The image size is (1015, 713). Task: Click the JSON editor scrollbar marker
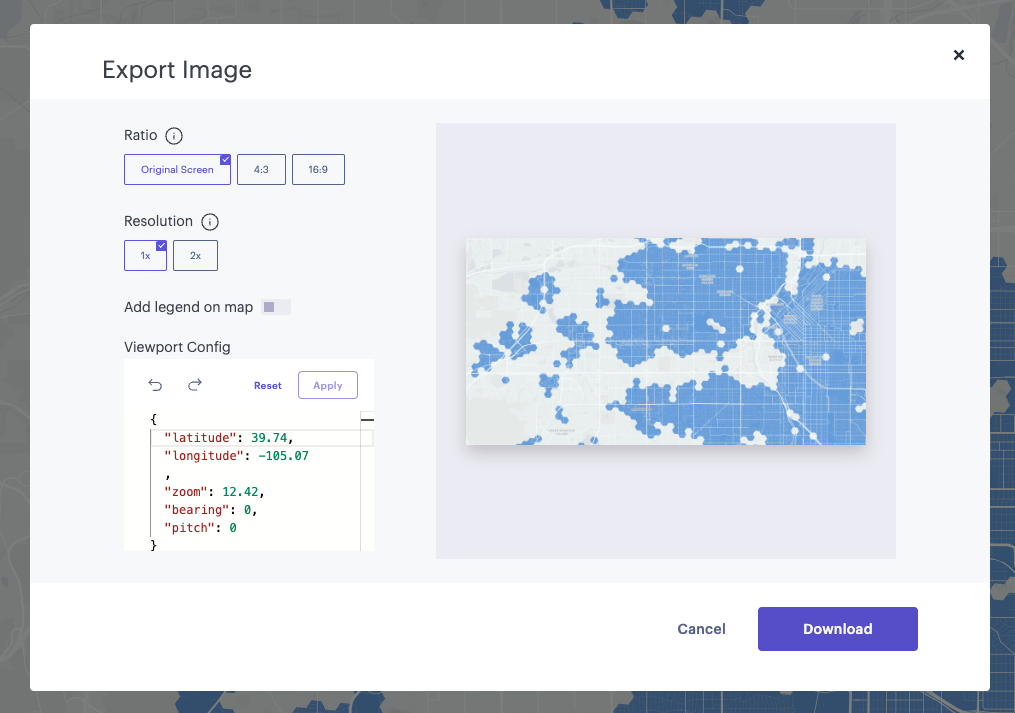point(367,420)
